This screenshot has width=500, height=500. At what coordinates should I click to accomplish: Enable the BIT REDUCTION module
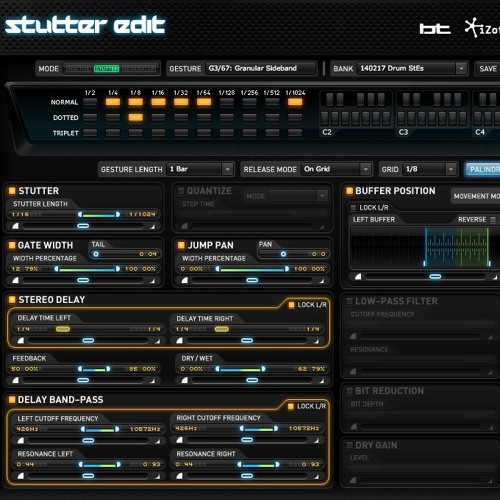coord(349,391)
